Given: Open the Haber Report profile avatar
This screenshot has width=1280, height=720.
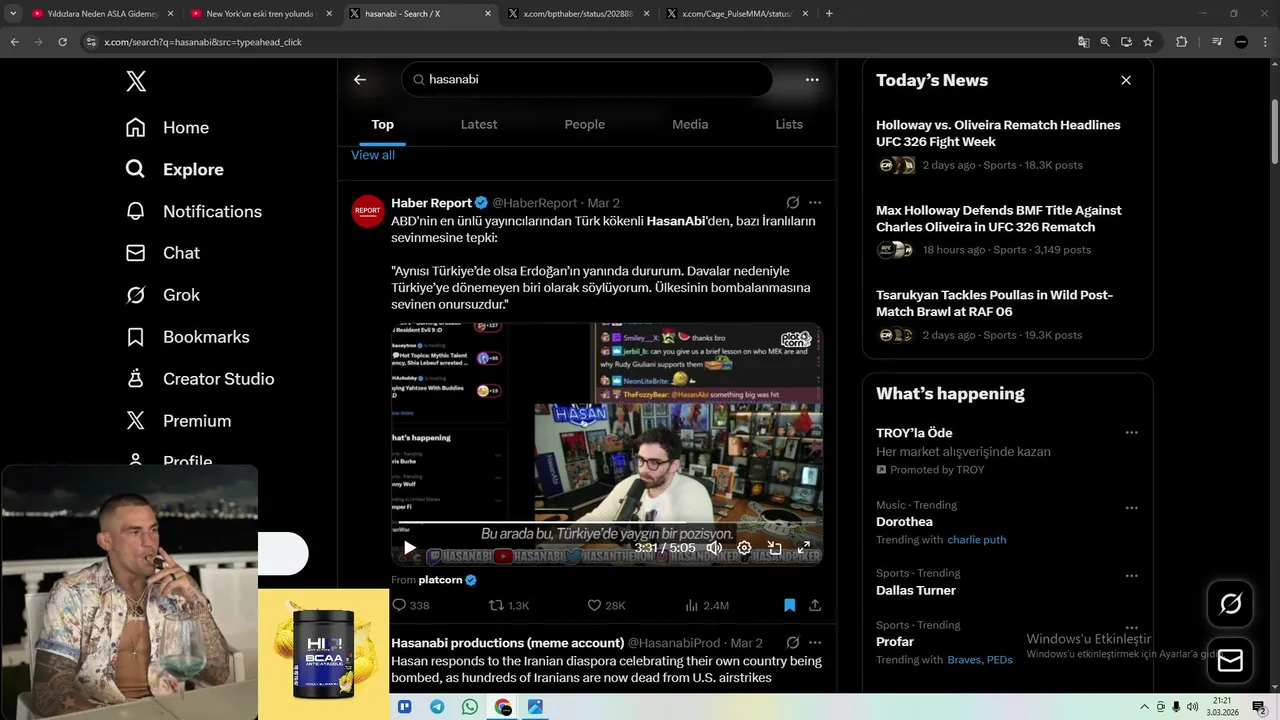Looking at the screenshot, I should point(368,211).
